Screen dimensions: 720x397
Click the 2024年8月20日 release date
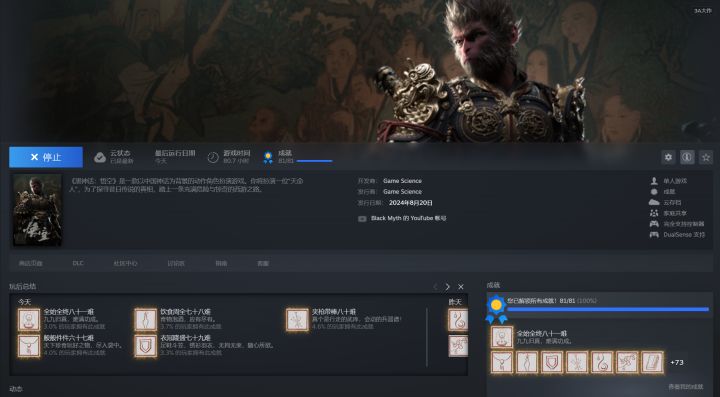(x=411, y=203)
